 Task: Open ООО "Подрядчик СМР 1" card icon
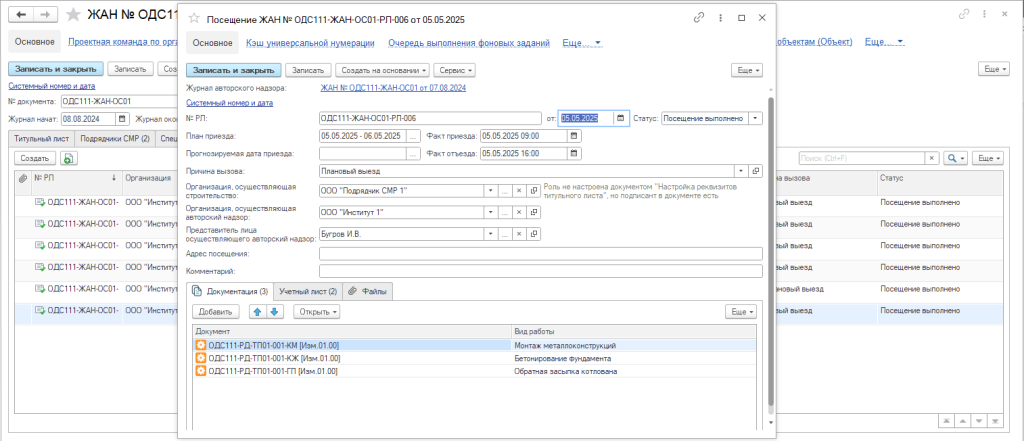click(x=534, y=191)
